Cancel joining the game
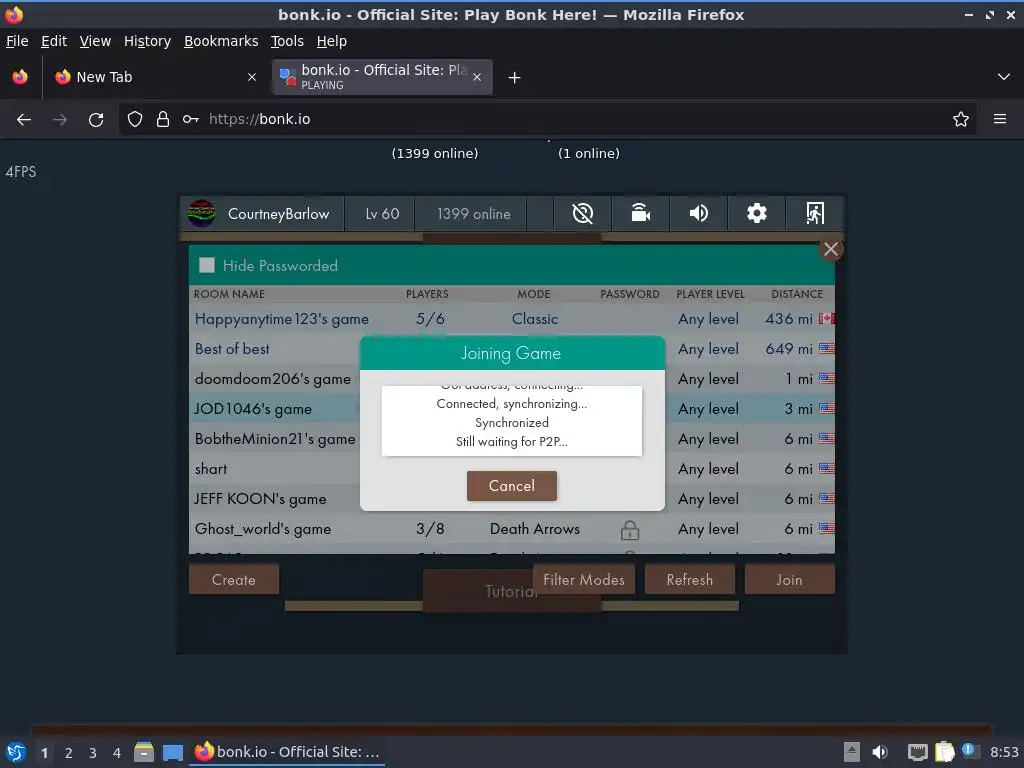1024x768 pixels. [511, 486]
